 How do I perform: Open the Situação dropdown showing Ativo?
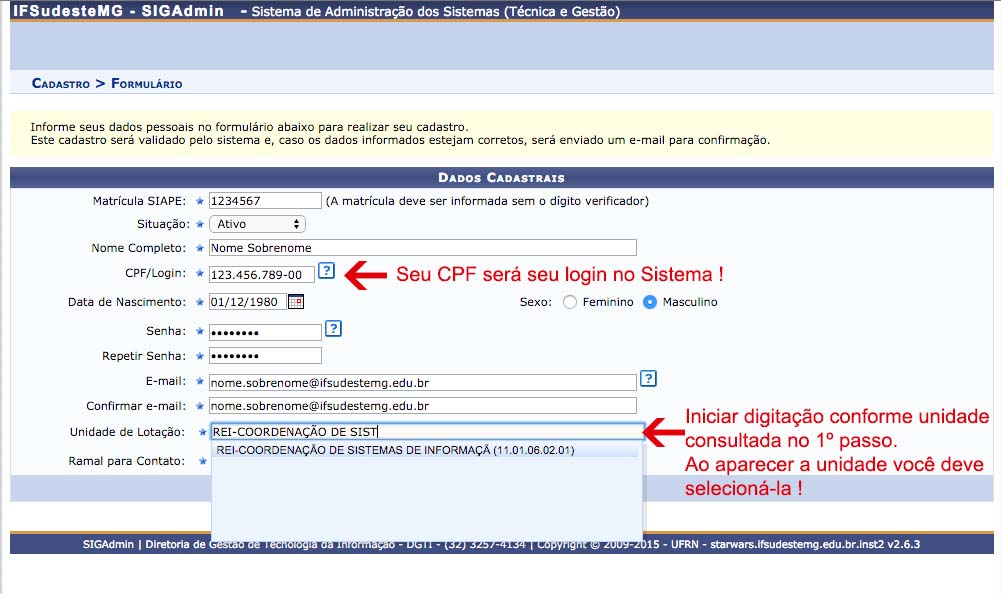click(257, 224)
